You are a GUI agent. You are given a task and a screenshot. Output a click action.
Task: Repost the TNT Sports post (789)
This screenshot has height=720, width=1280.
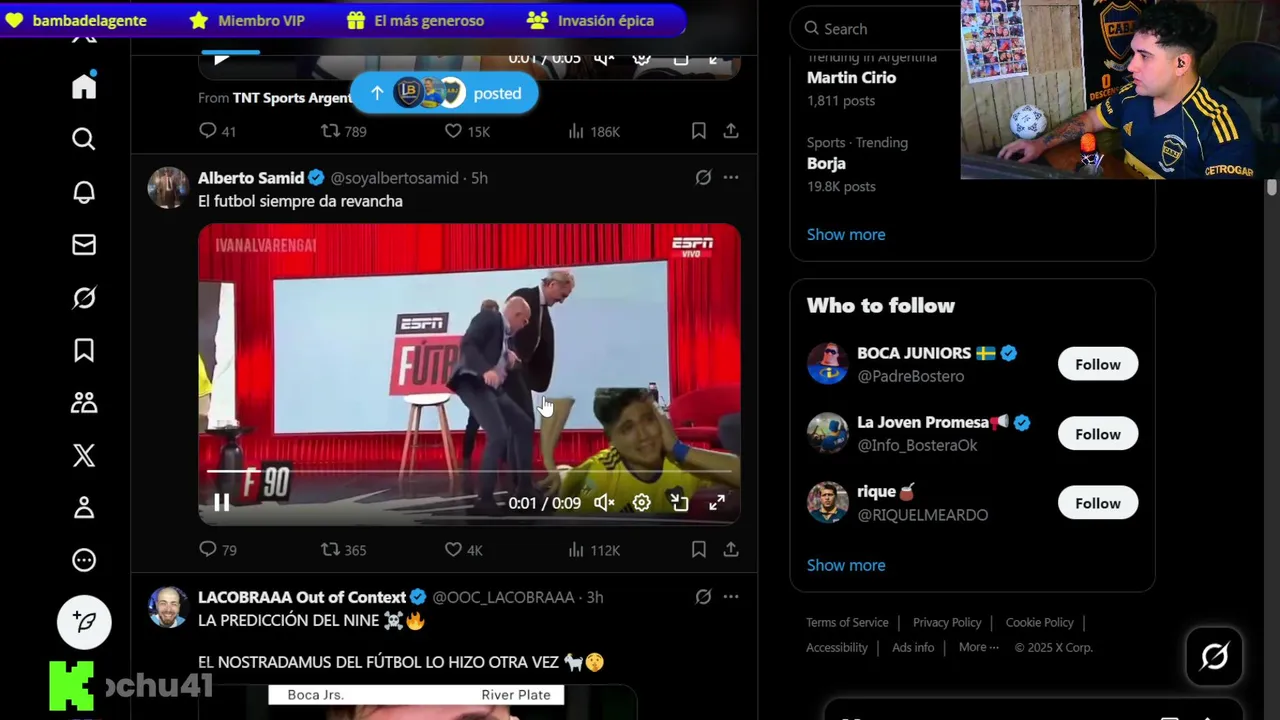(x=343, y=131)
